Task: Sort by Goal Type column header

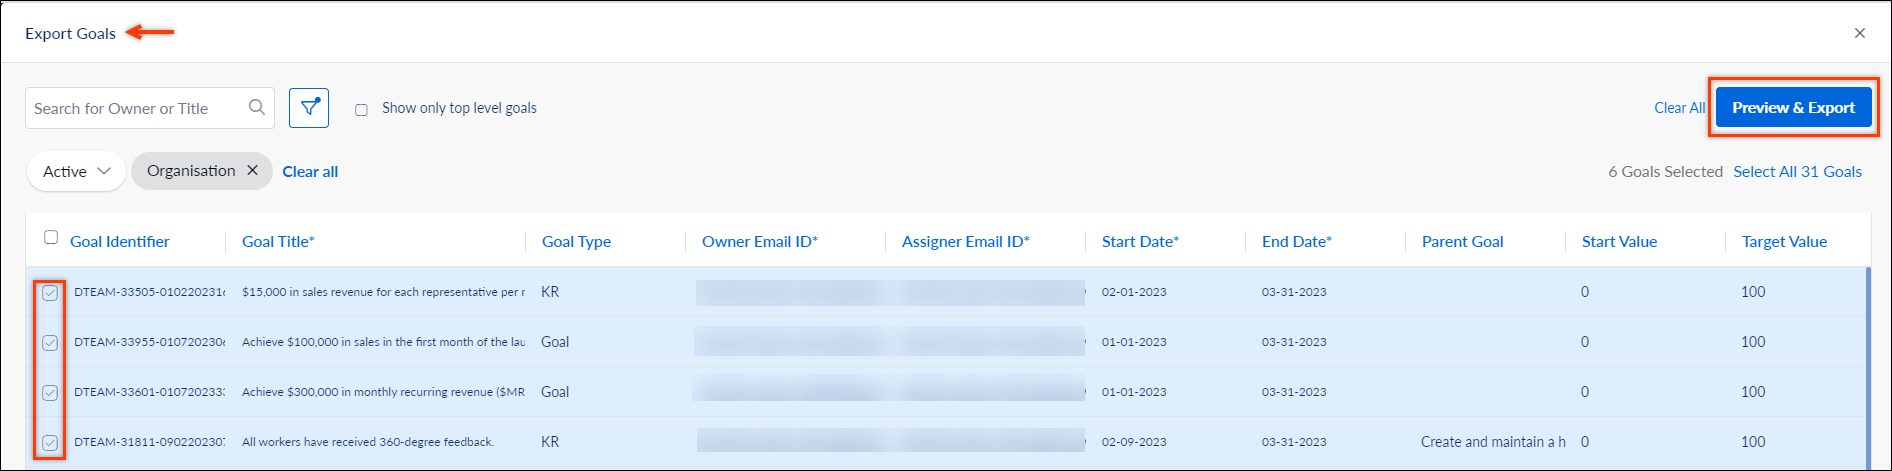Action: [576, 242]
